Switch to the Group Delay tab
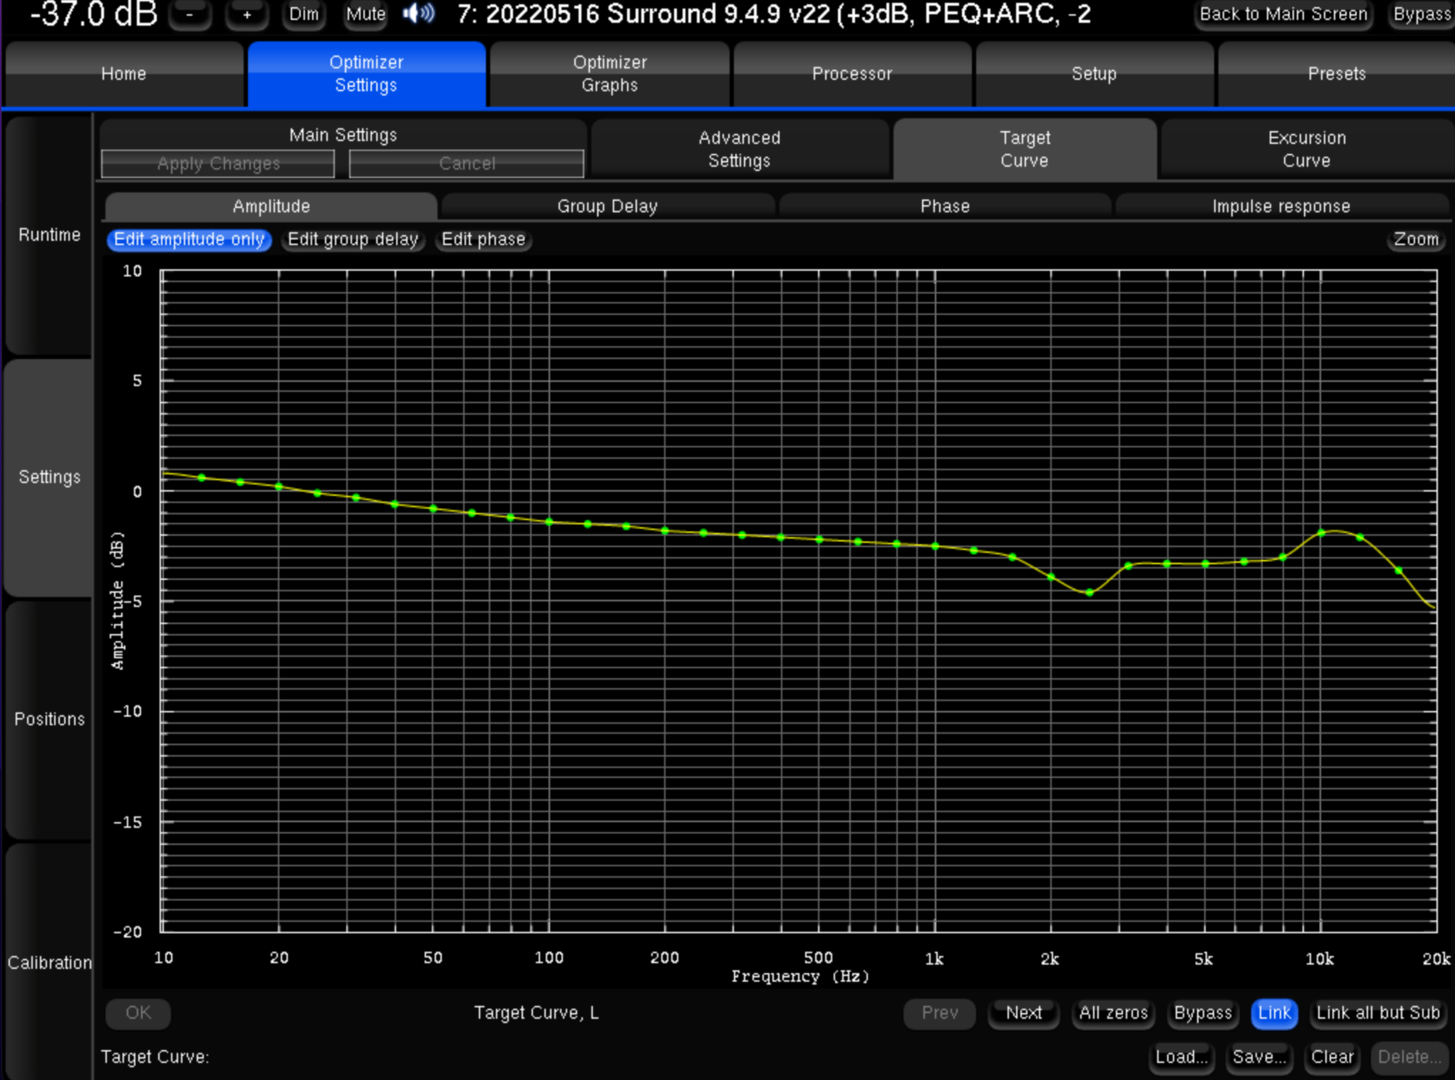 (x=607, y=206)
